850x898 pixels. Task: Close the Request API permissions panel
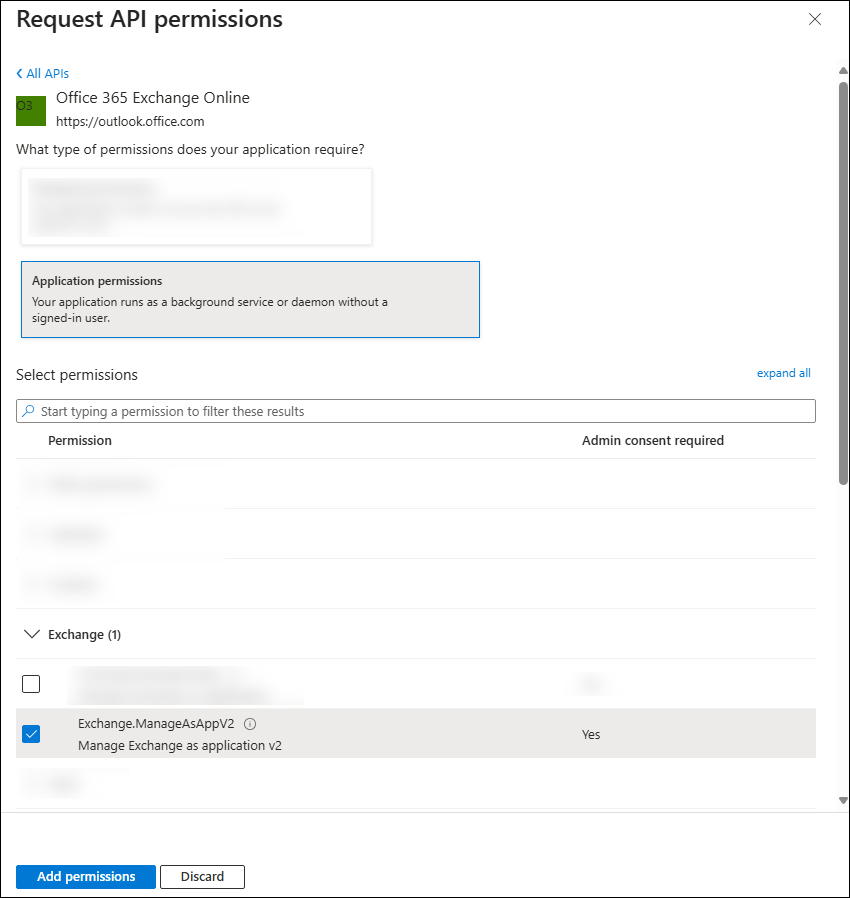coord(814,19)
